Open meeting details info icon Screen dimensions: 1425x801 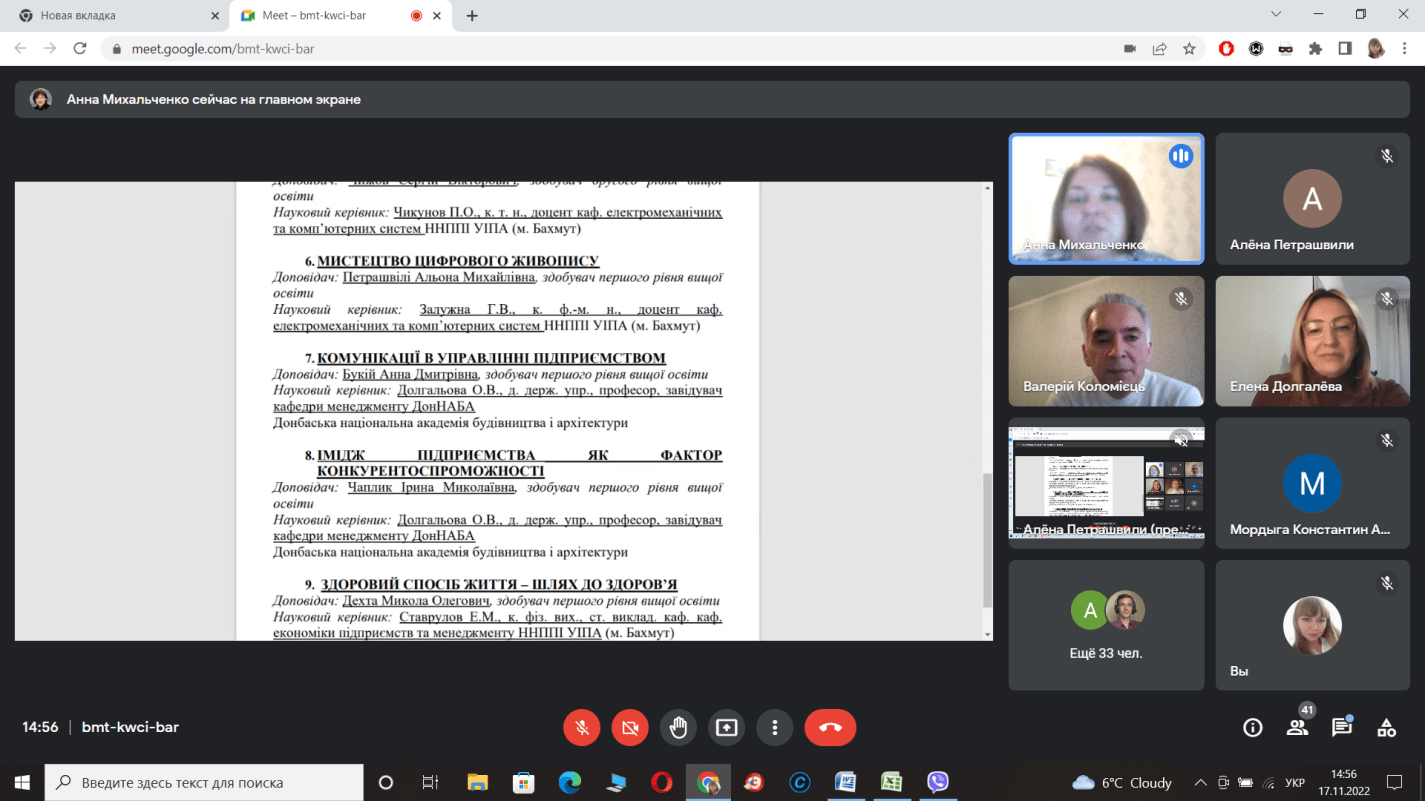pyautogui.click(x=1252, y=728)
